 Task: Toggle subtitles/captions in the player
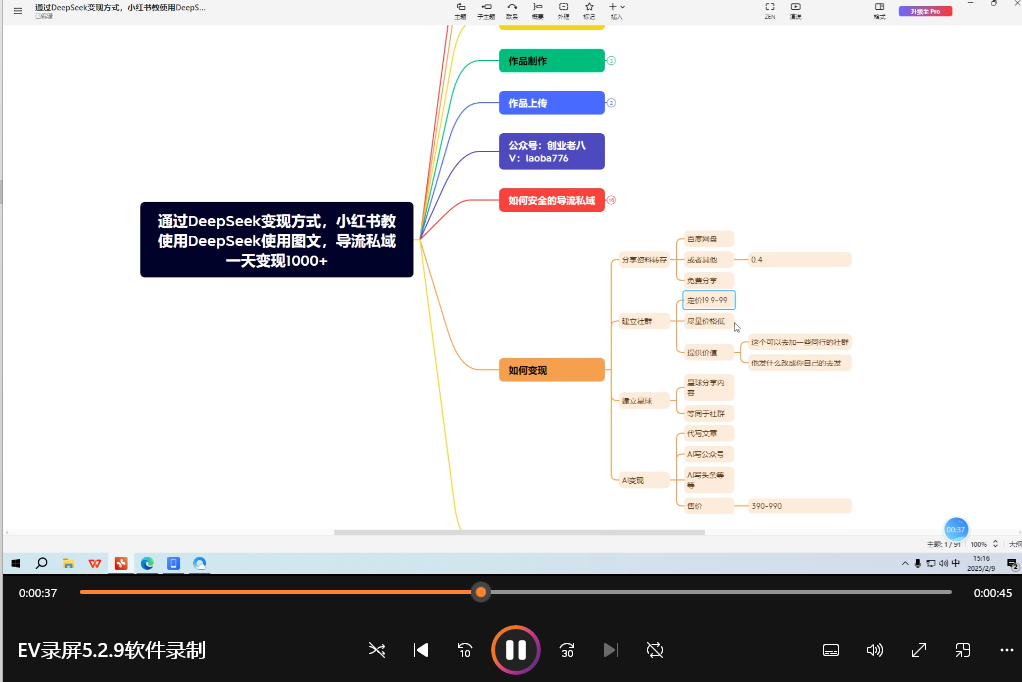tap(831, 650)
